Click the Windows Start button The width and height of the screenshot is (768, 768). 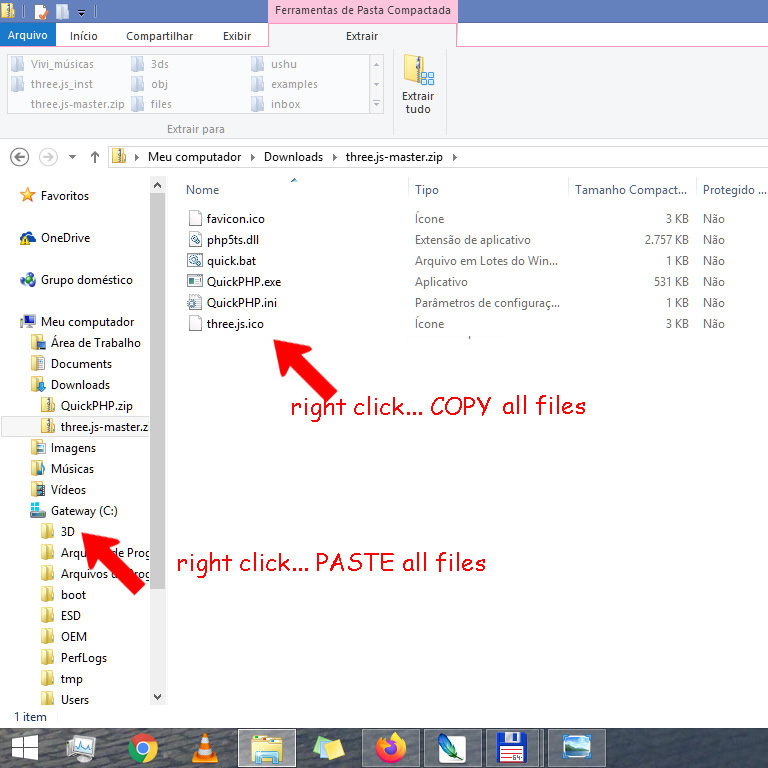(x=24, y=748)
